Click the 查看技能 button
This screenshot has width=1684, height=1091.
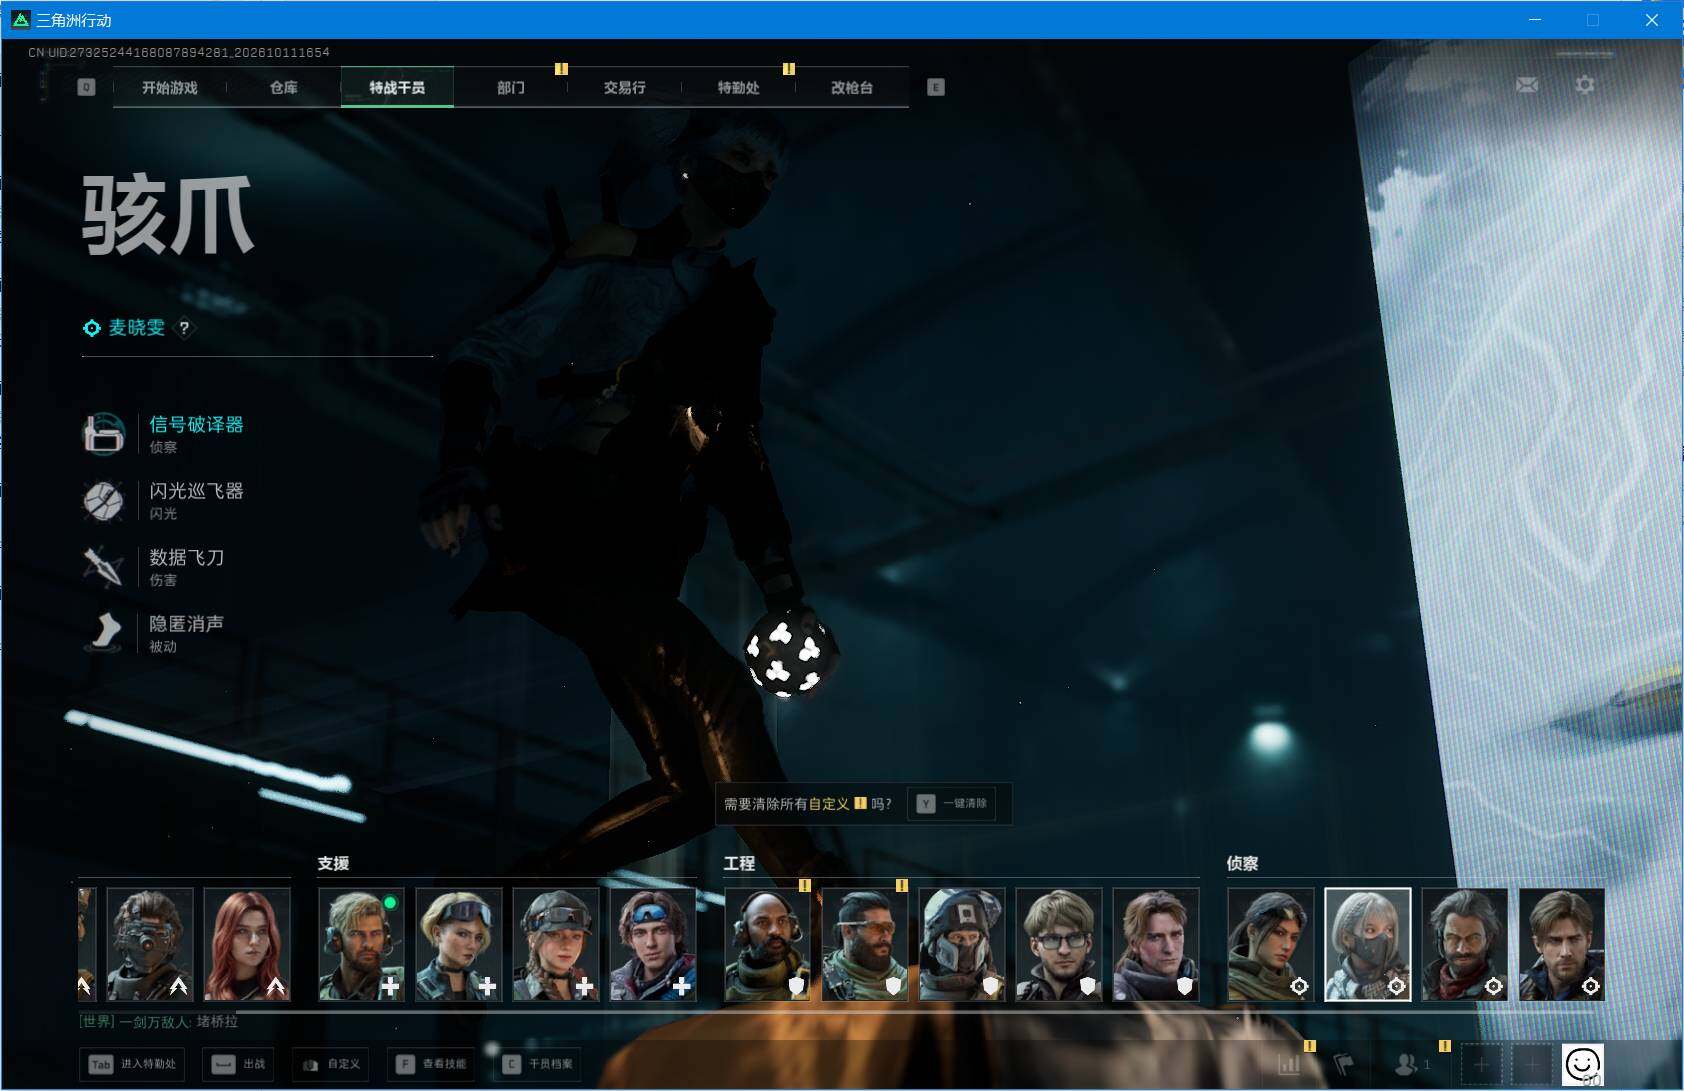pyautogui.click(x=432, y=1064)
